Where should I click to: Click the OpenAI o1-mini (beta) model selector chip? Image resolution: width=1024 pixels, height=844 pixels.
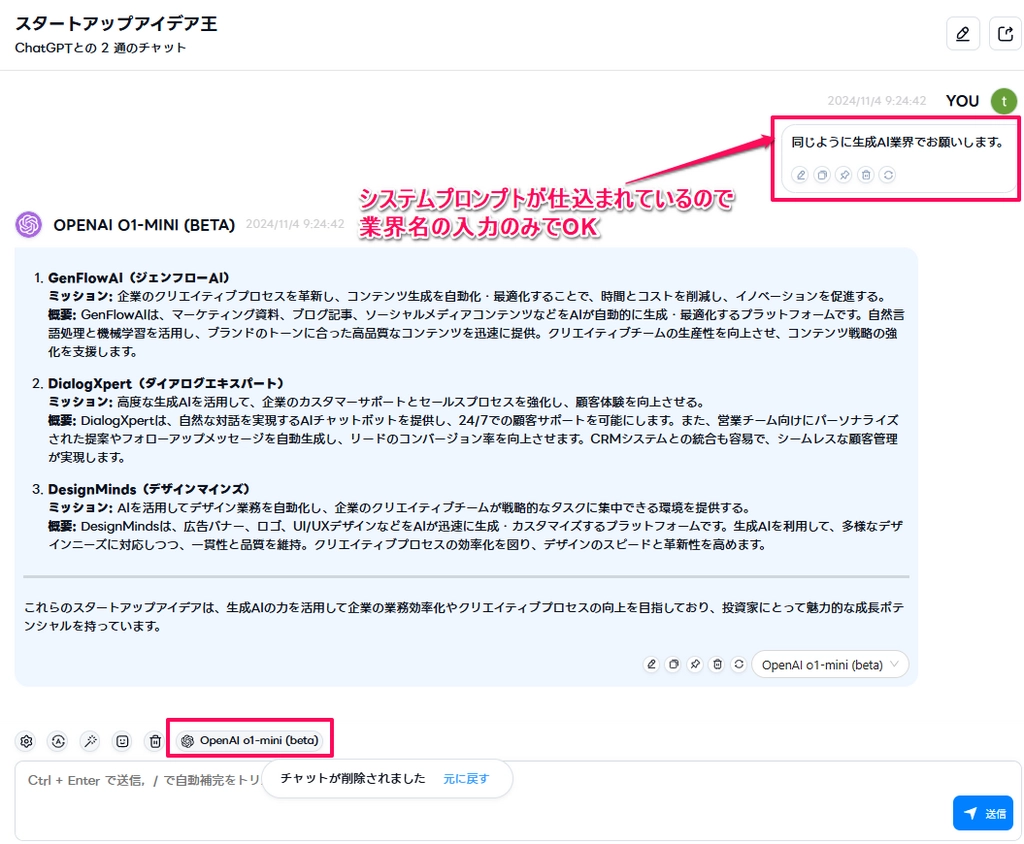250,741
